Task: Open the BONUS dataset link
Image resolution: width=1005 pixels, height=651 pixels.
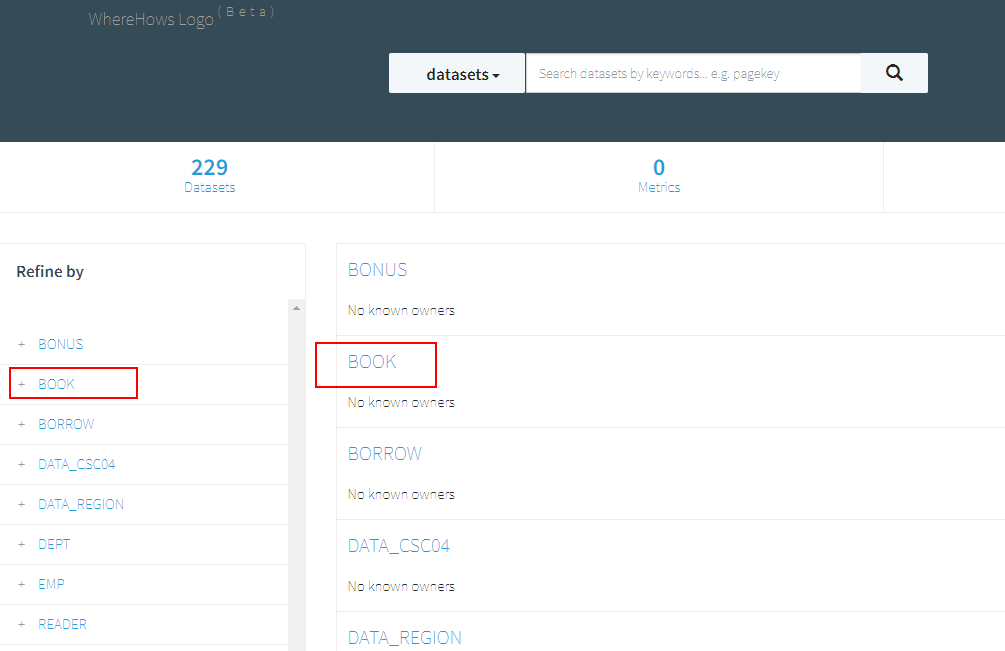Action: point(377,269)
